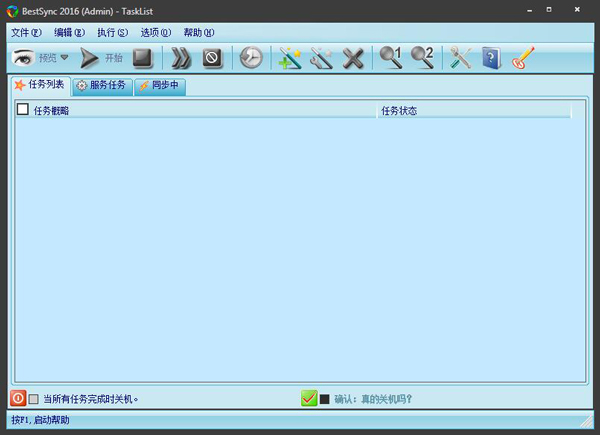Toggle the select-all checkbox in header

tap(23, 109)
